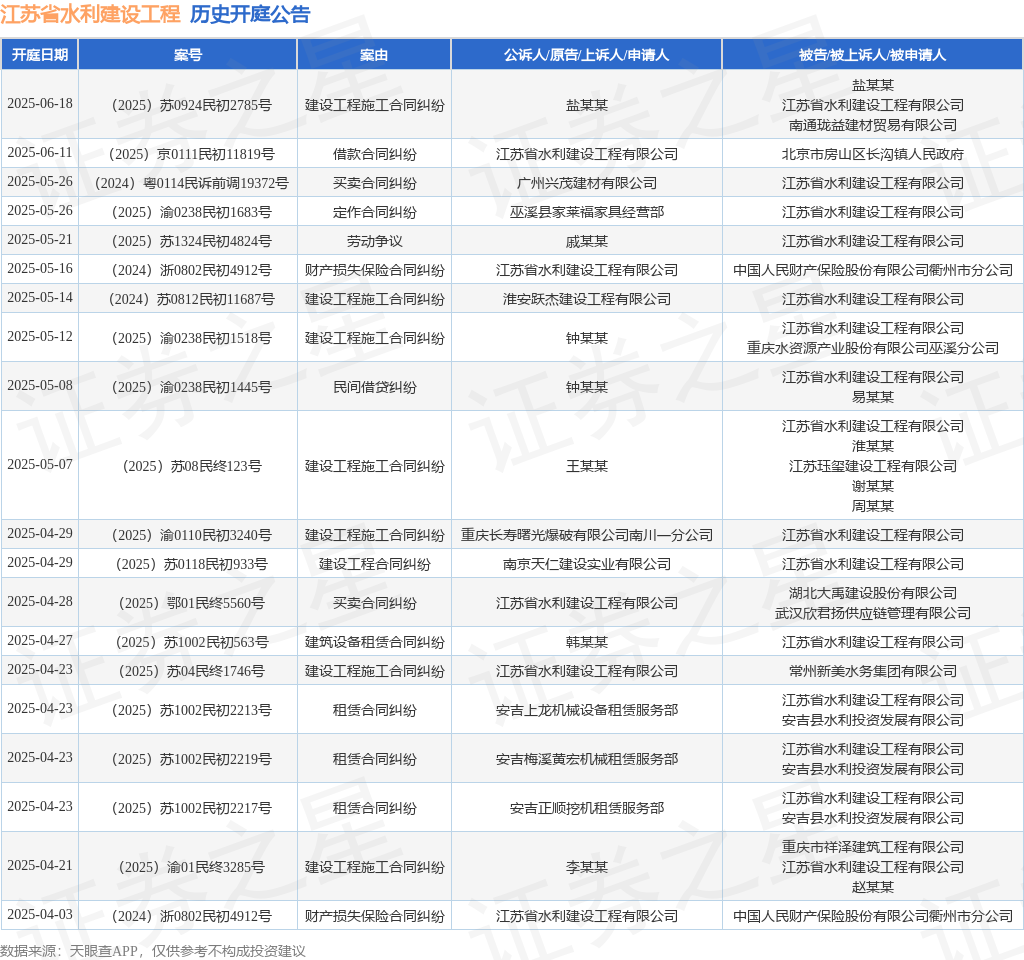Click plaintiff 韩某某
Screen dimensions: 1024x960
pos(586,642)
